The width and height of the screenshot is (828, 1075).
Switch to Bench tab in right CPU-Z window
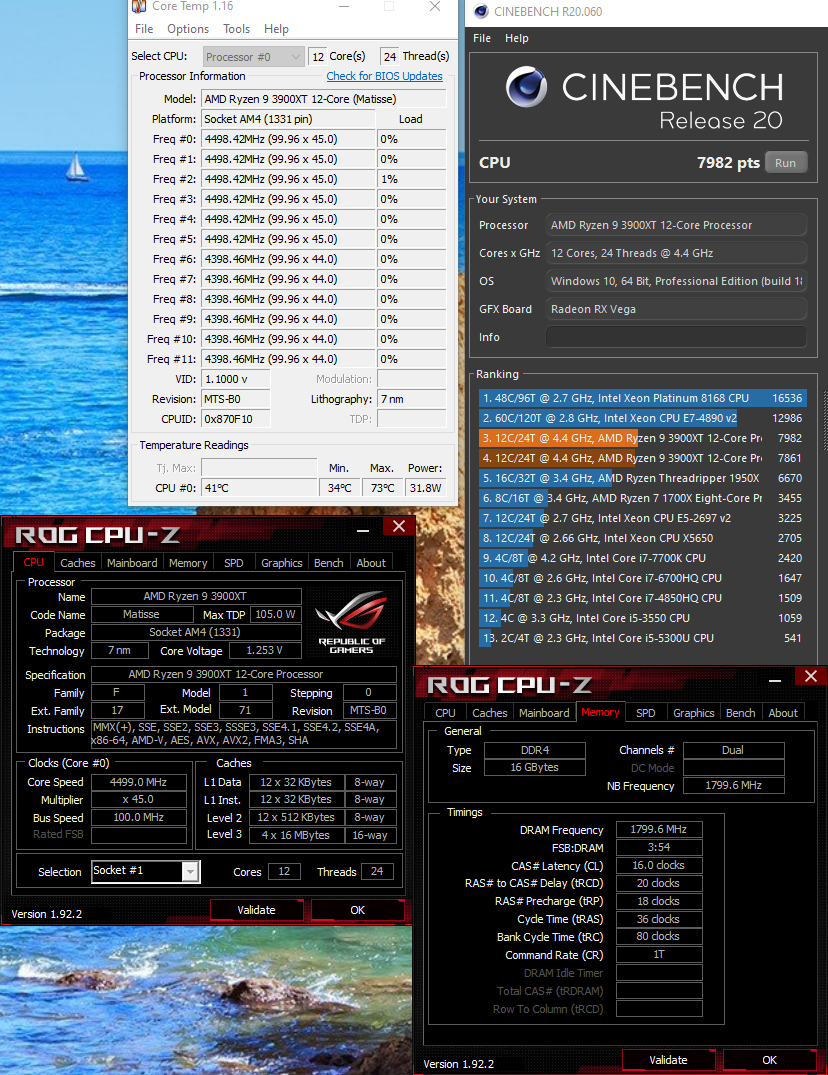pos(741,713)
